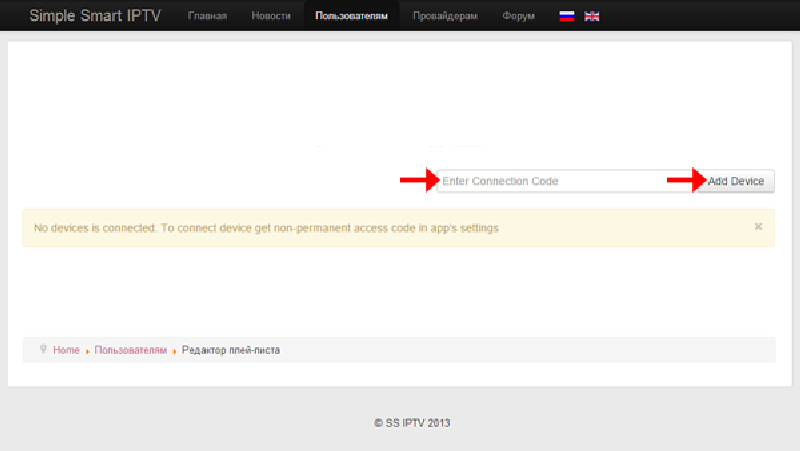
Task: Switch site language to Russian flag
Action: pyautogui.click(x=566, y=16)
